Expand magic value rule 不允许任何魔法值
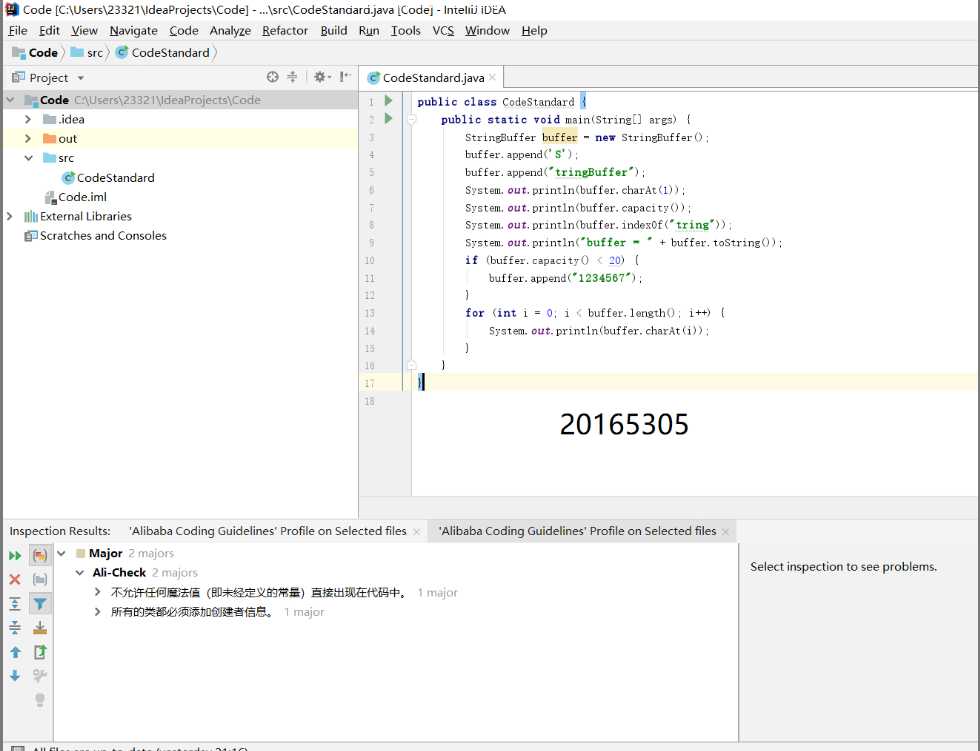Screen dimensions: 980x751 98,592
